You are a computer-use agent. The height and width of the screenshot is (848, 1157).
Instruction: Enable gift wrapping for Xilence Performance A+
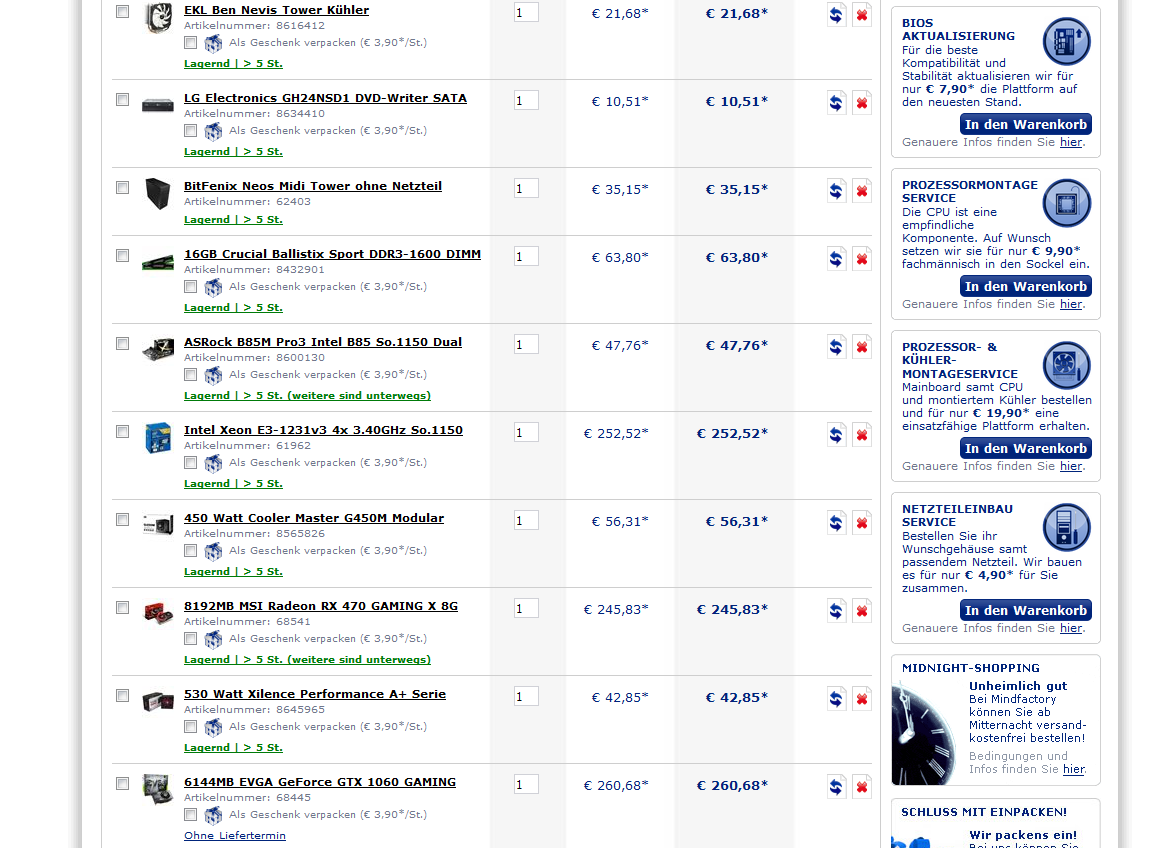[190, 726]
